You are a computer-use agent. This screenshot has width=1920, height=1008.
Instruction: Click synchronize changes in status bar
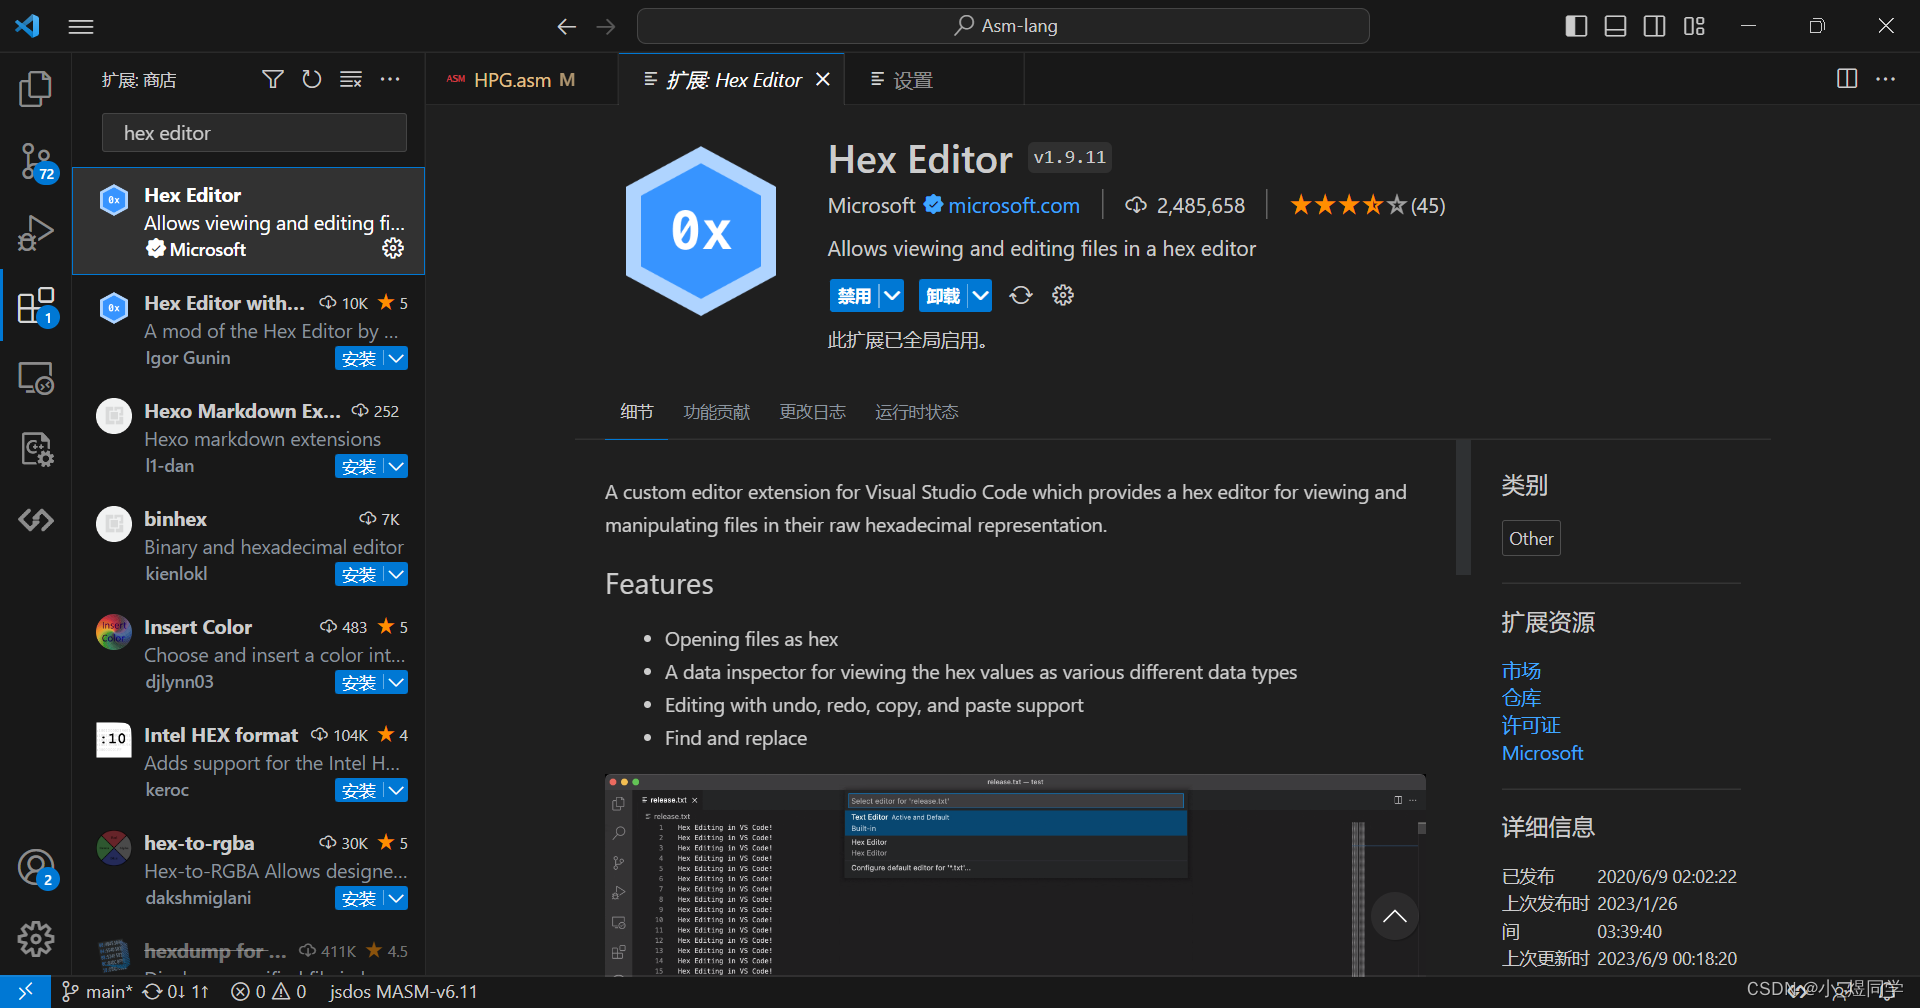click(176, 991)
